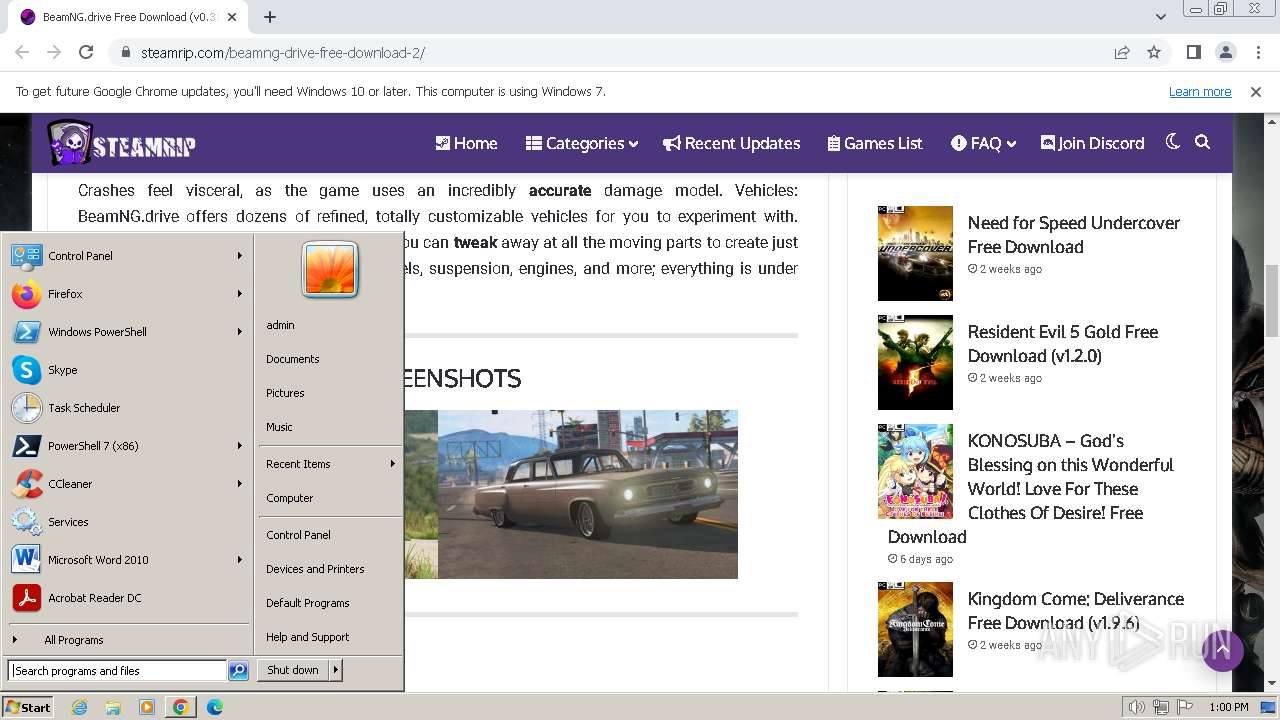Image resolution: width=1280 pixels, height=720 pixels.
Task: Expand PowerShell 7 (x86) jump list arrow
Action: coord(240,446)
